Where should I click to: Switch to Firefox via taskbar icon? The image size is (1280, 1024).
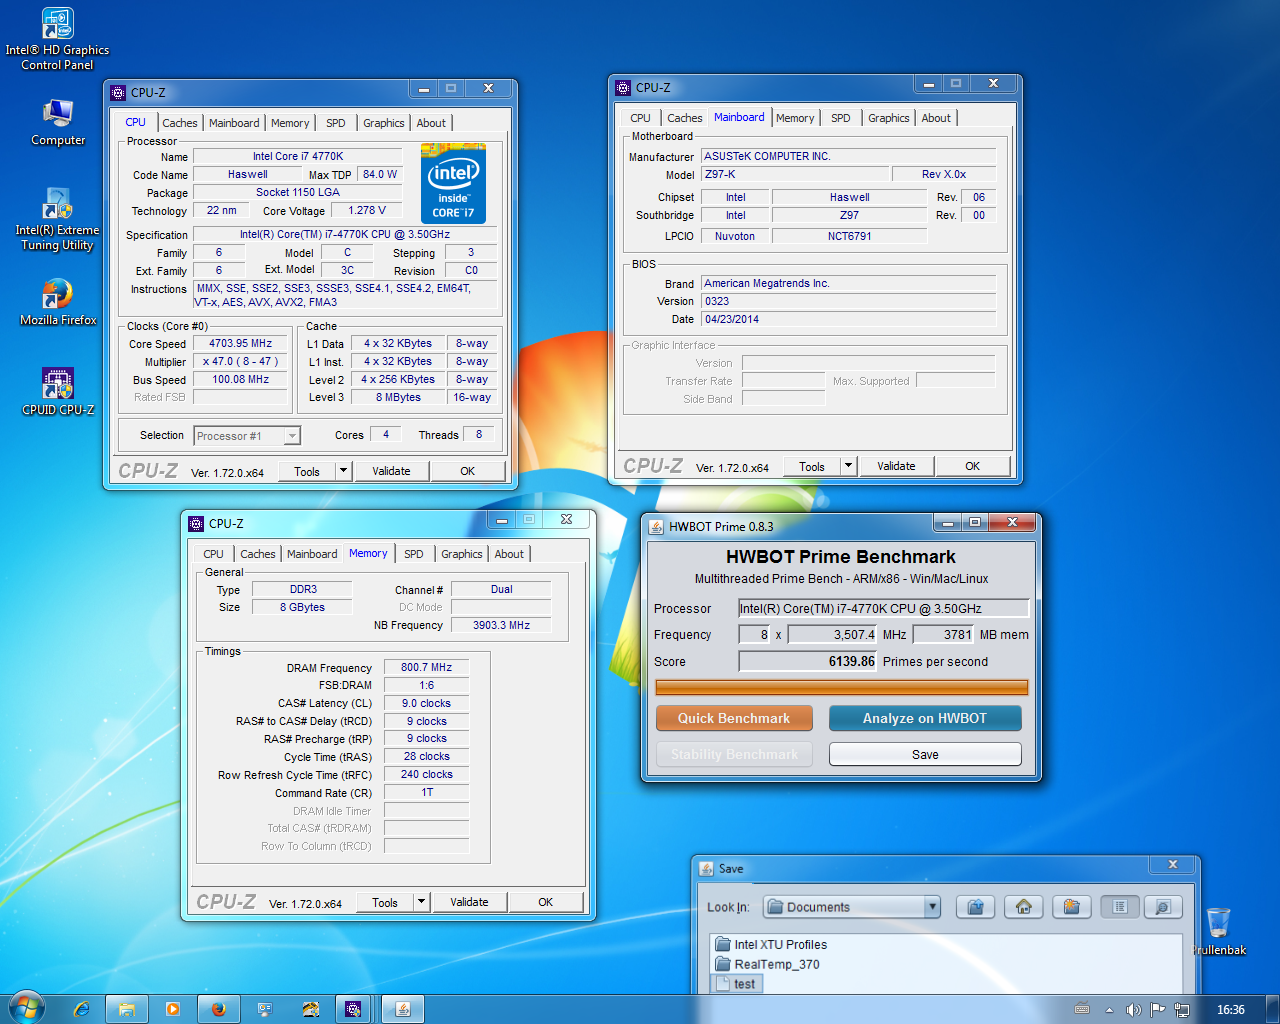(x=218, y=1009)
